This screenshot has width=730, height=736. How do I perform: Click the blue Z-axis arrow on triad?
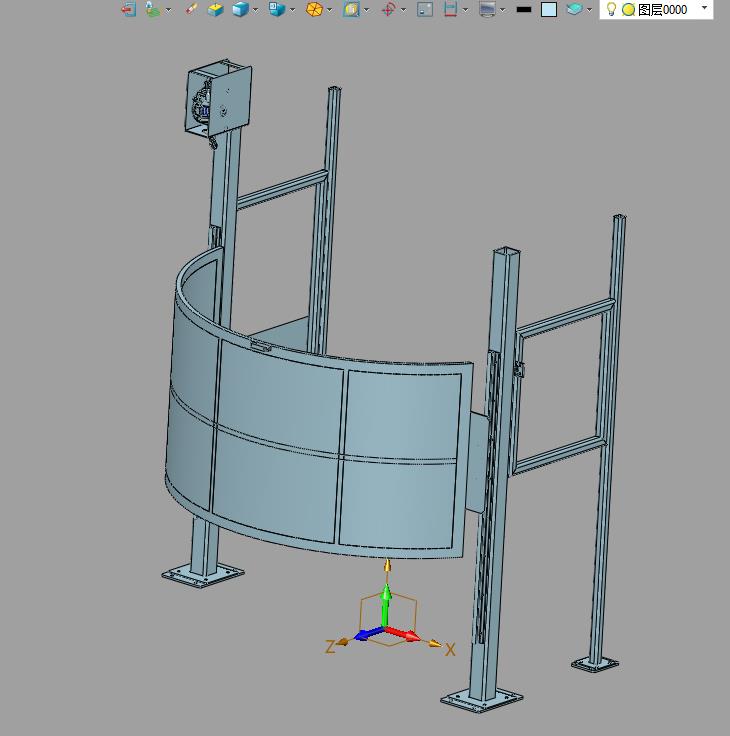(370, 634)
